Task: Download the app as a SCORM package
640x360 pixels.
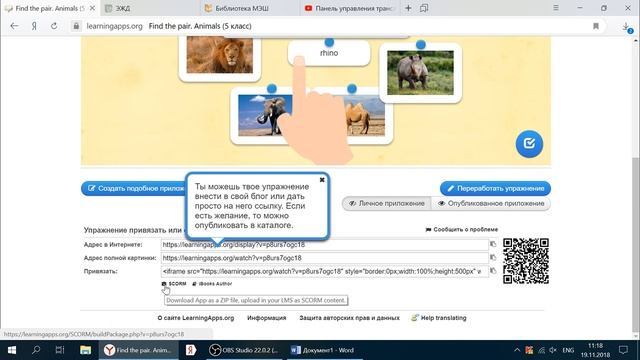Action: point(174,284)
